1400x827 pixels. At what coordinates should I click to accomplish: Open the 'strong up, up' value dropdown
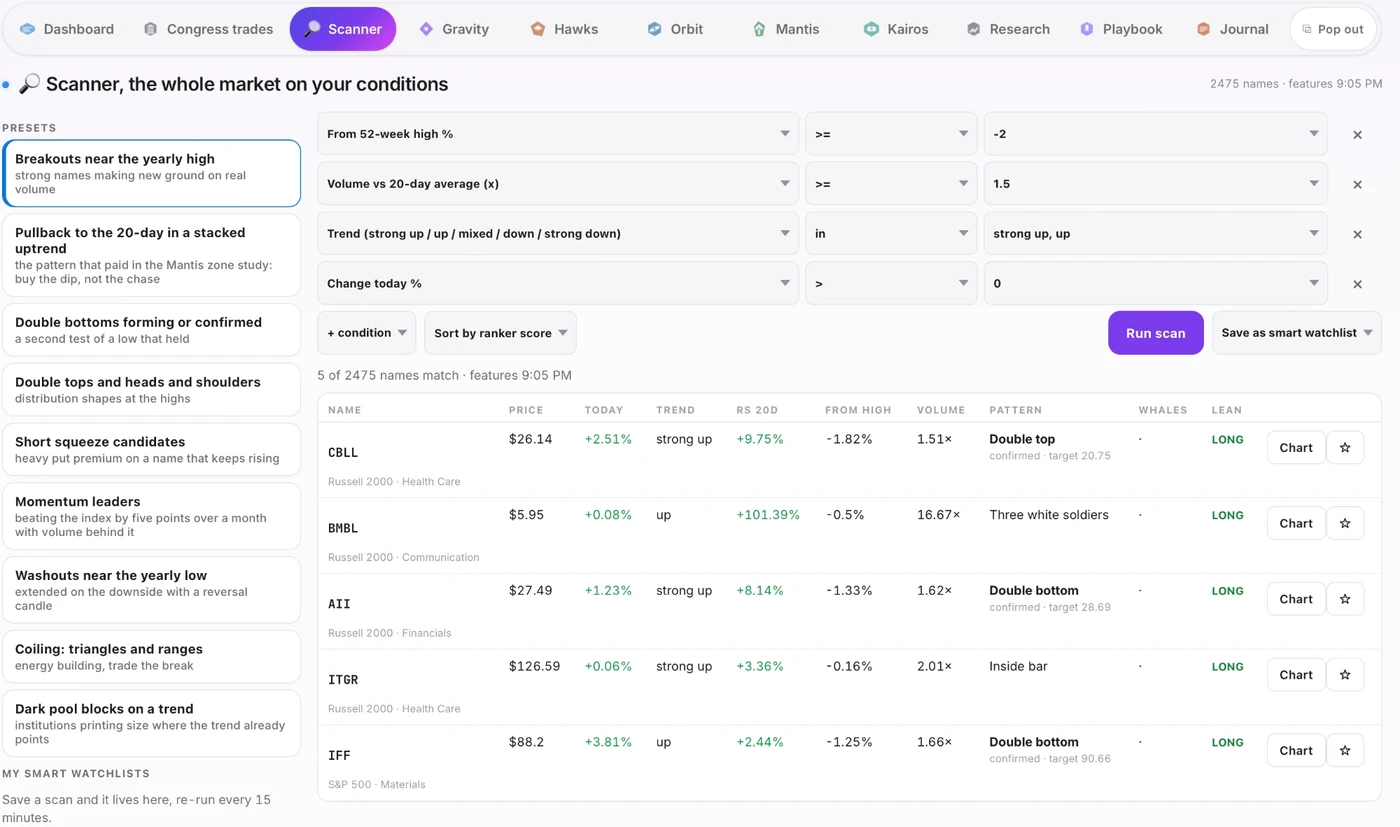(x=1156, y=234)
